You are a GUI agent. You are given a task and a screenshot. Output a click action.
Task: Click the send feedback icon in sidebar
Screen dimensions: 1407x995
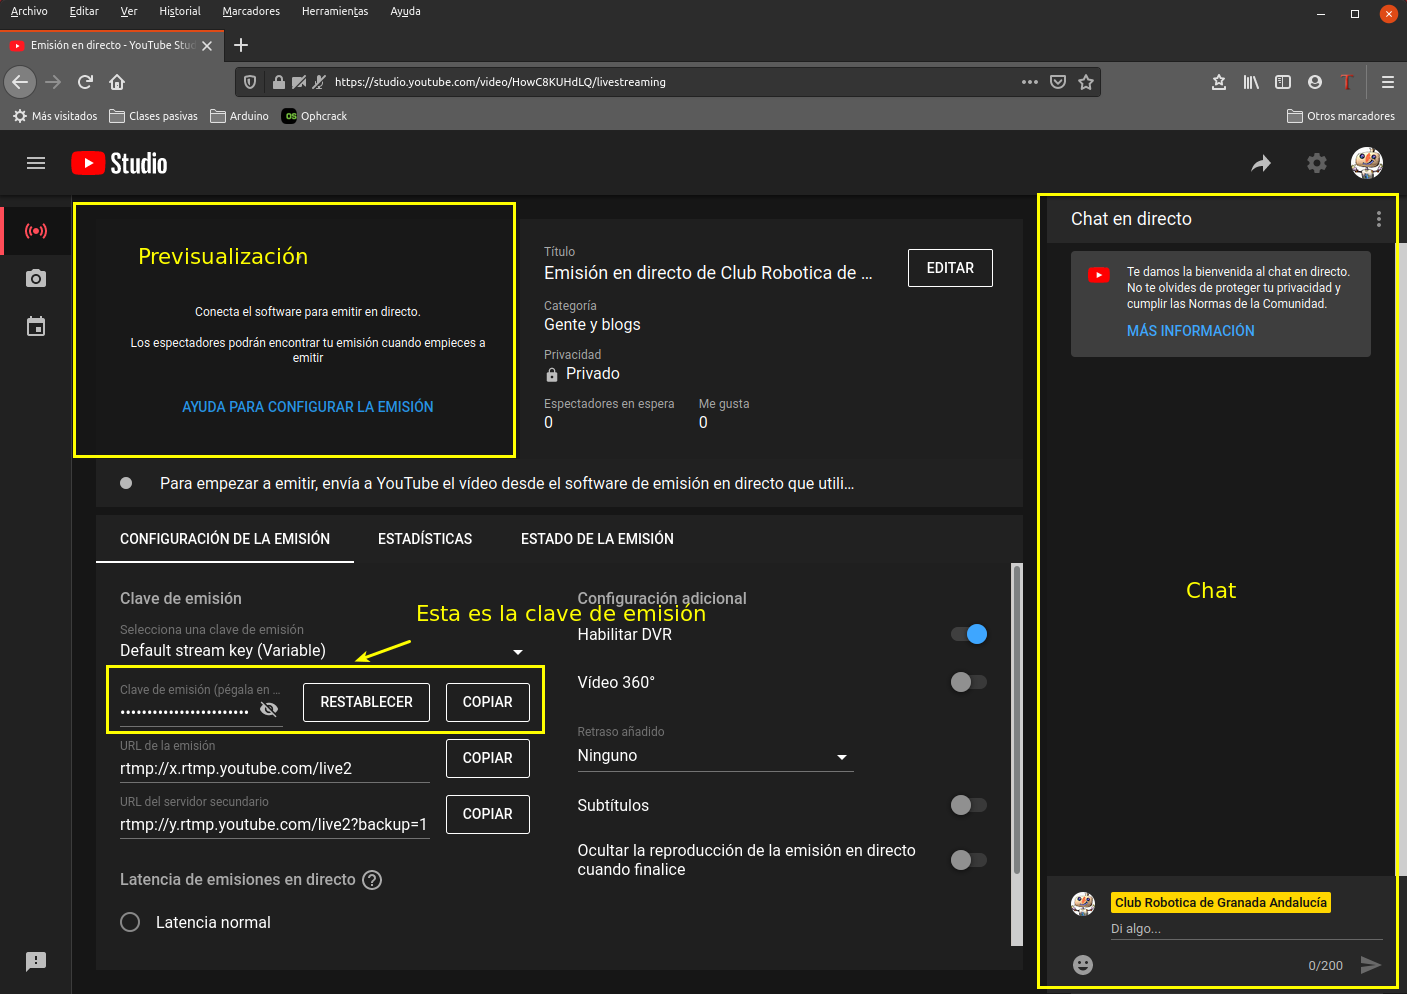(x=36, y=961)
